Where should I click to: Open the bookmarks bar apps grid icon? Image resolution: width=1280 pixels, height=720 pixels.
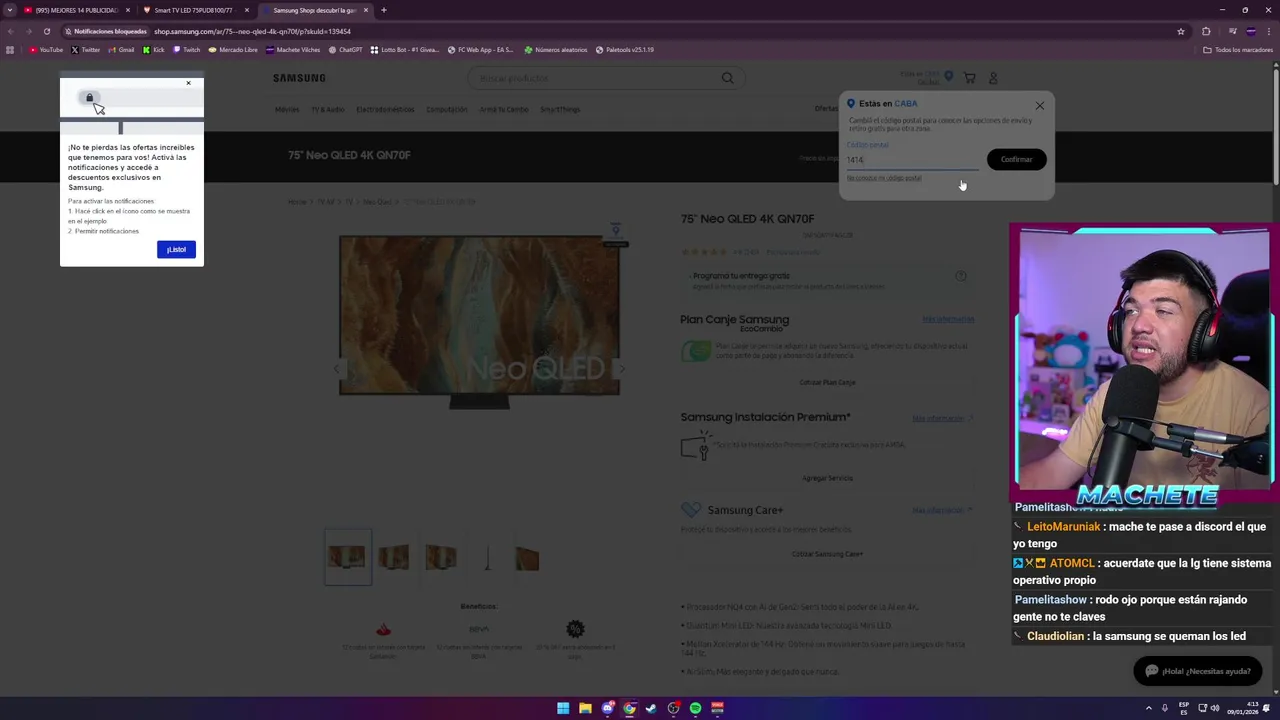coord(10,50)
